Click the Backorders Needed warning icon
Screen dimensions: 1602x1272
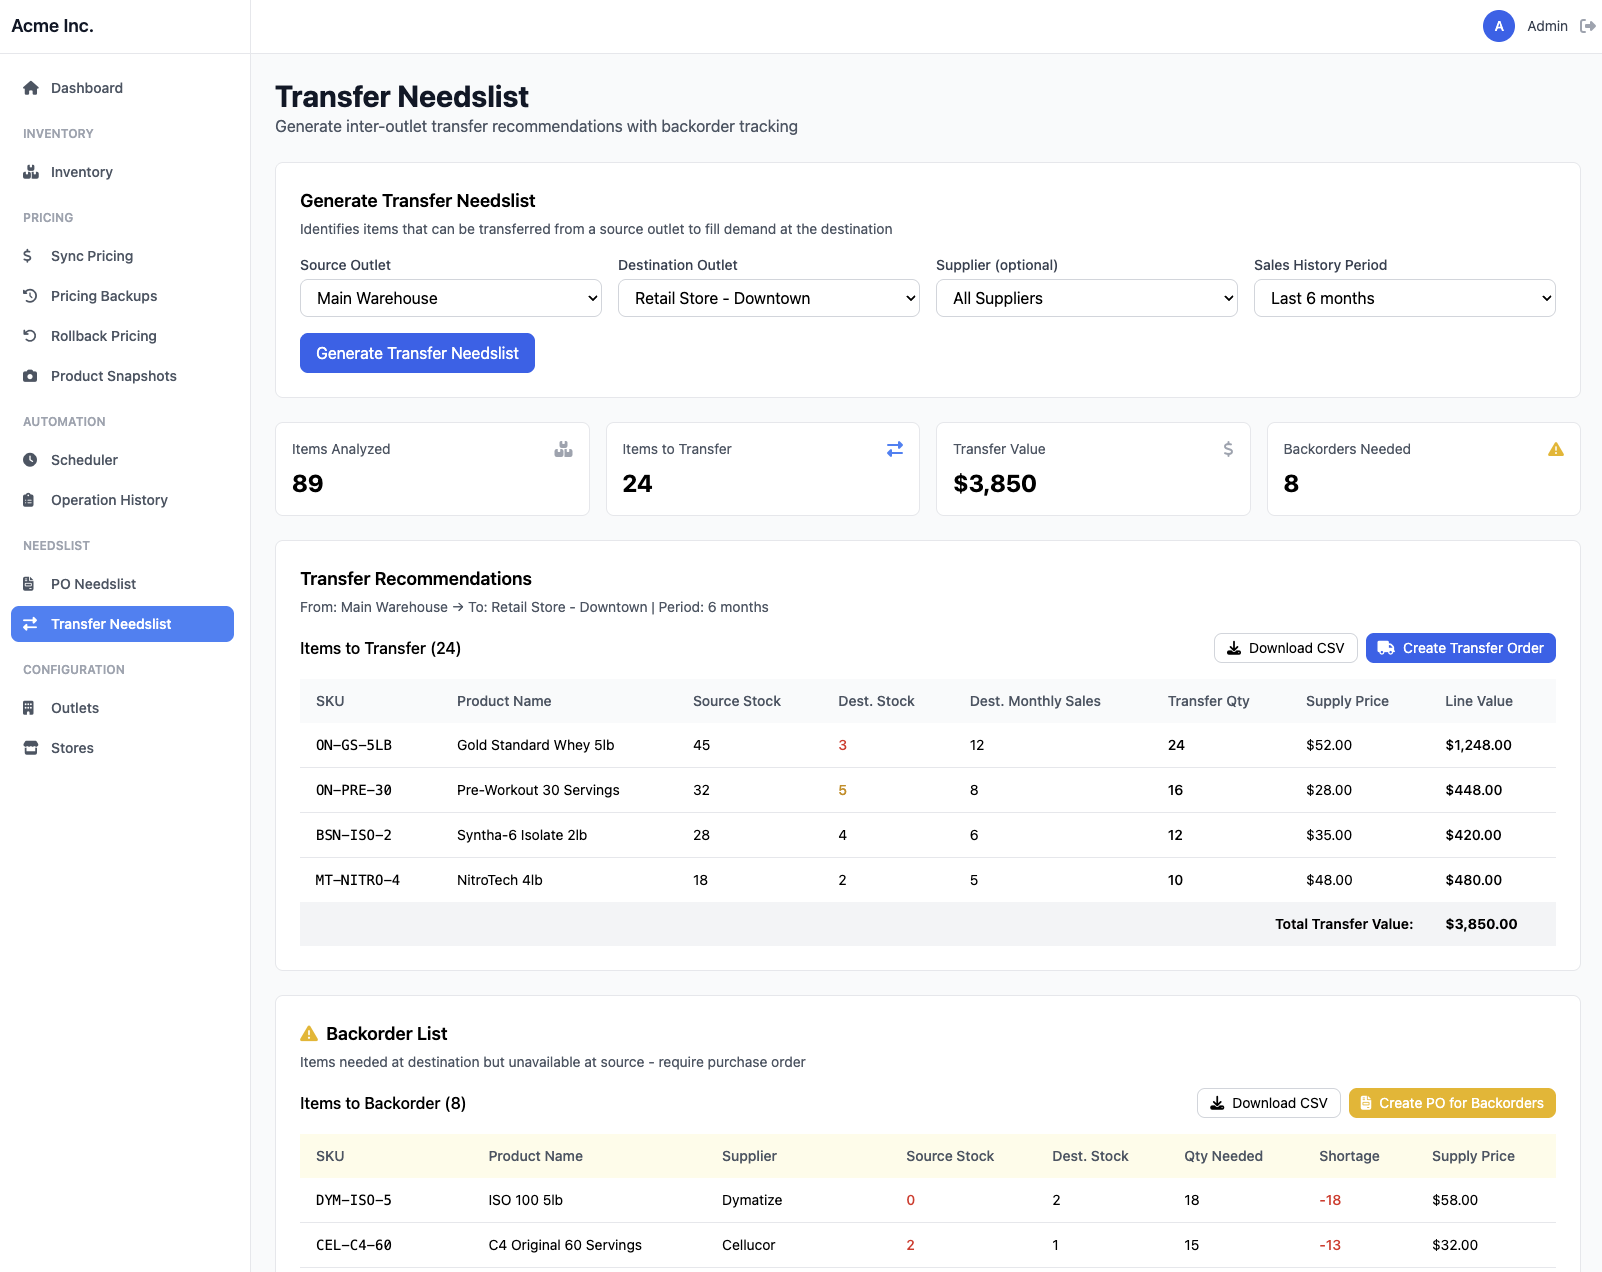[1555, 449]
